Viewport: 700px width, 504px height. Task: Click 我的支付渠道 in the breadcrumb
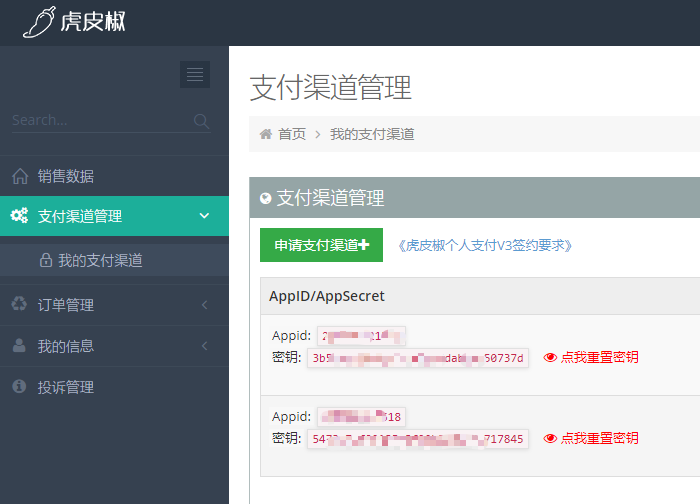pos(372,134)
